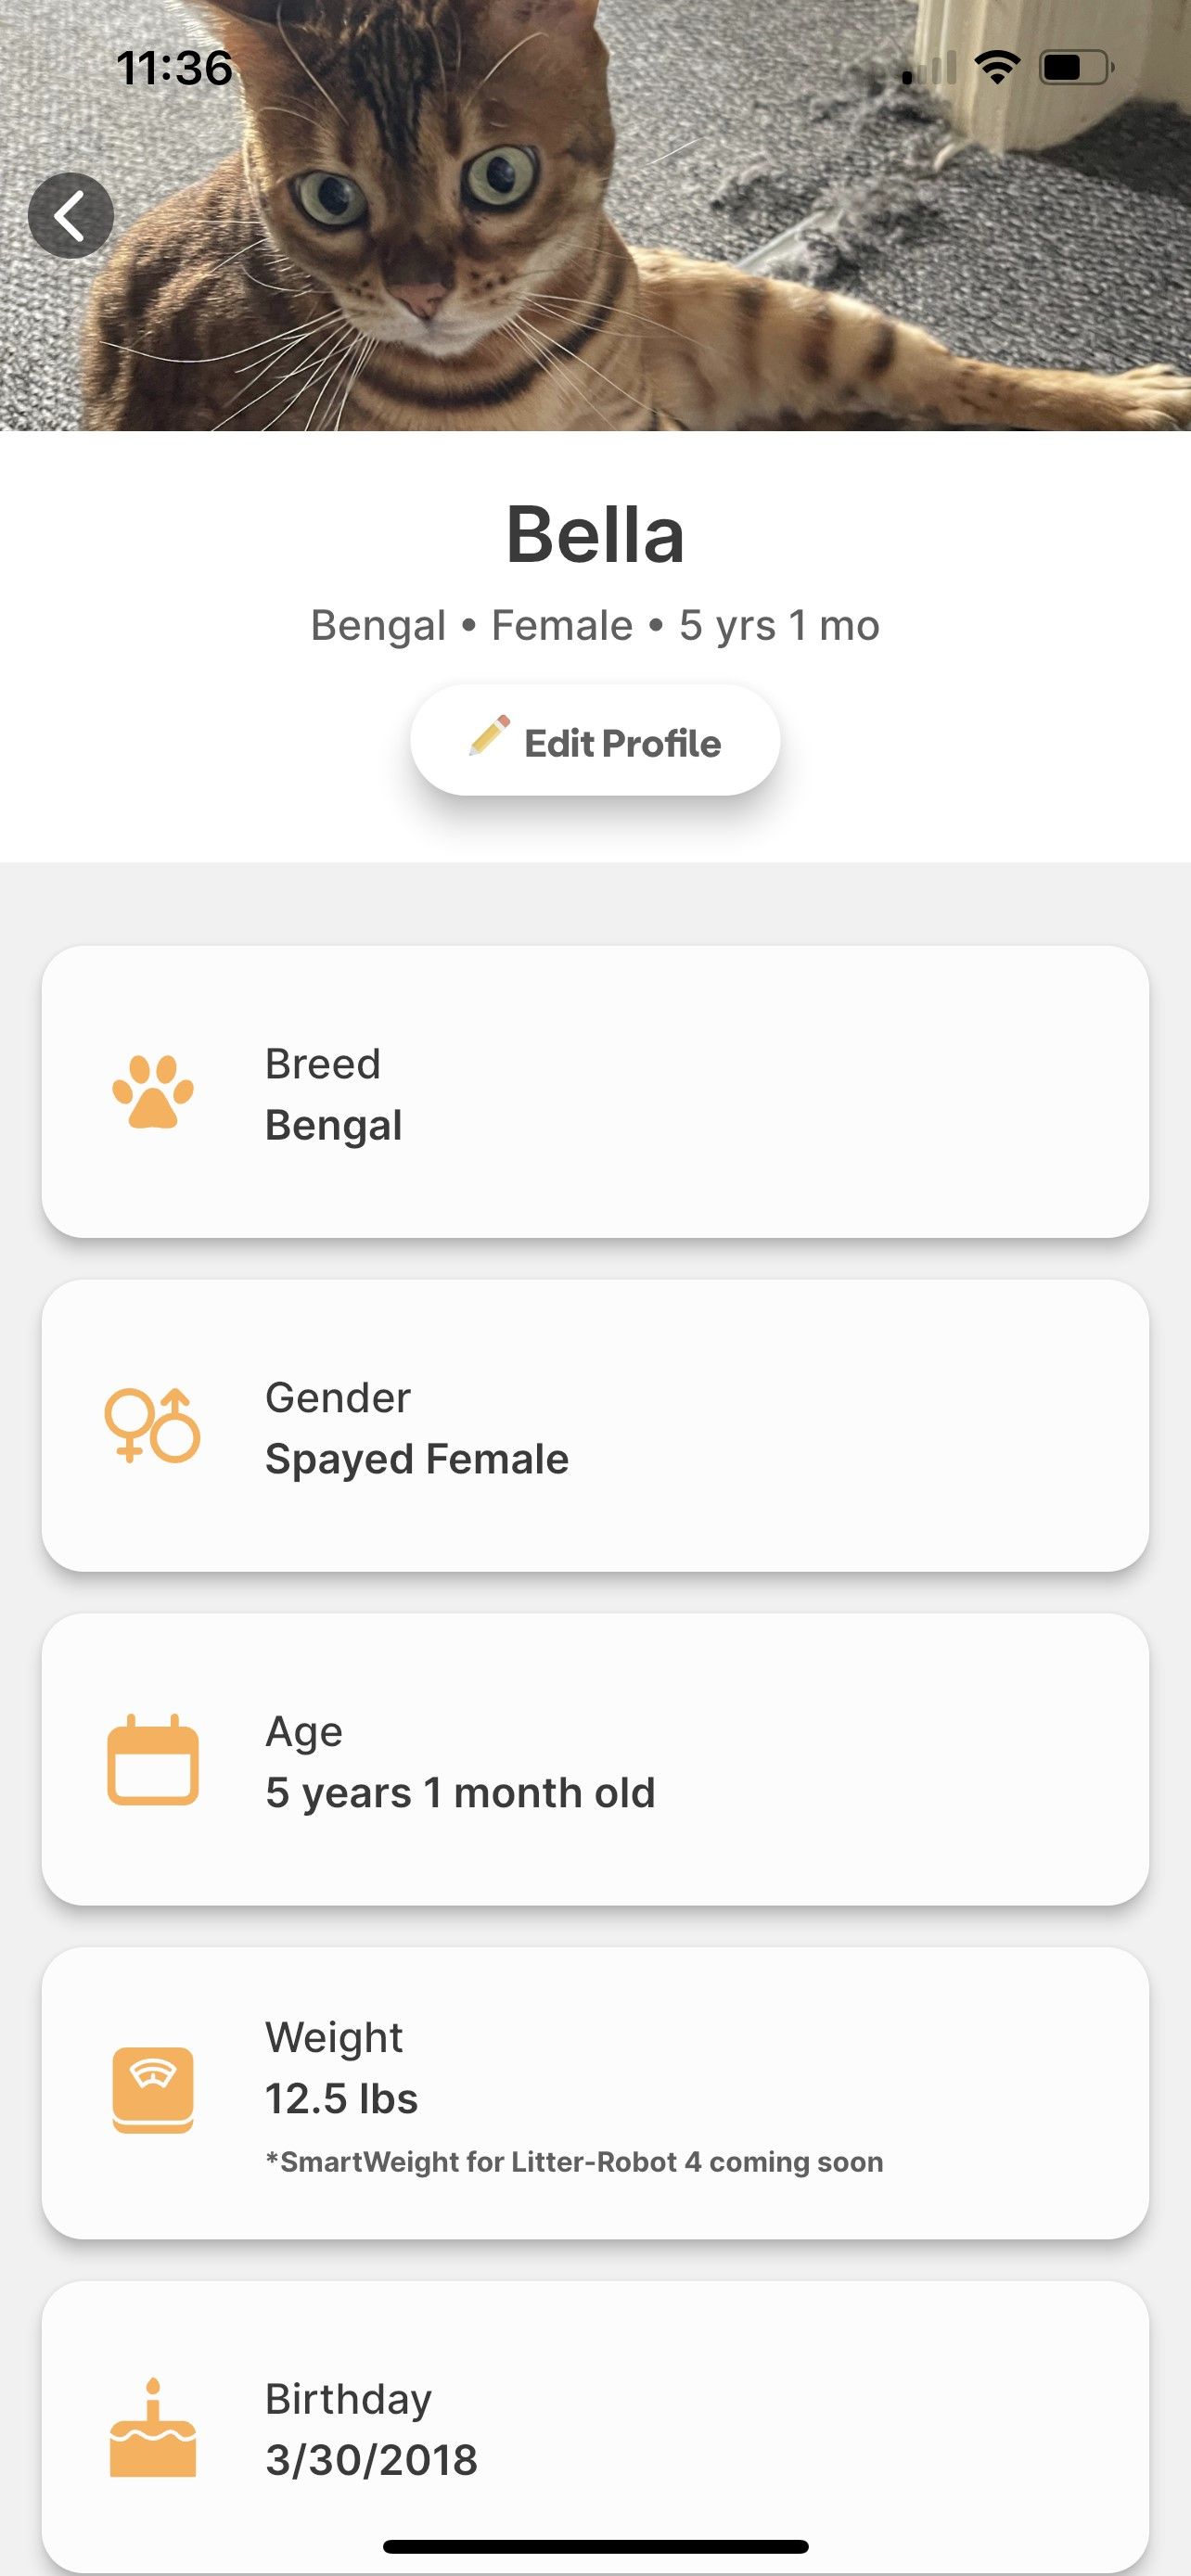1191x2576 pixels.
Task: Open the Weight 12.5 lbs card
Action: (x=595, y=2093)
